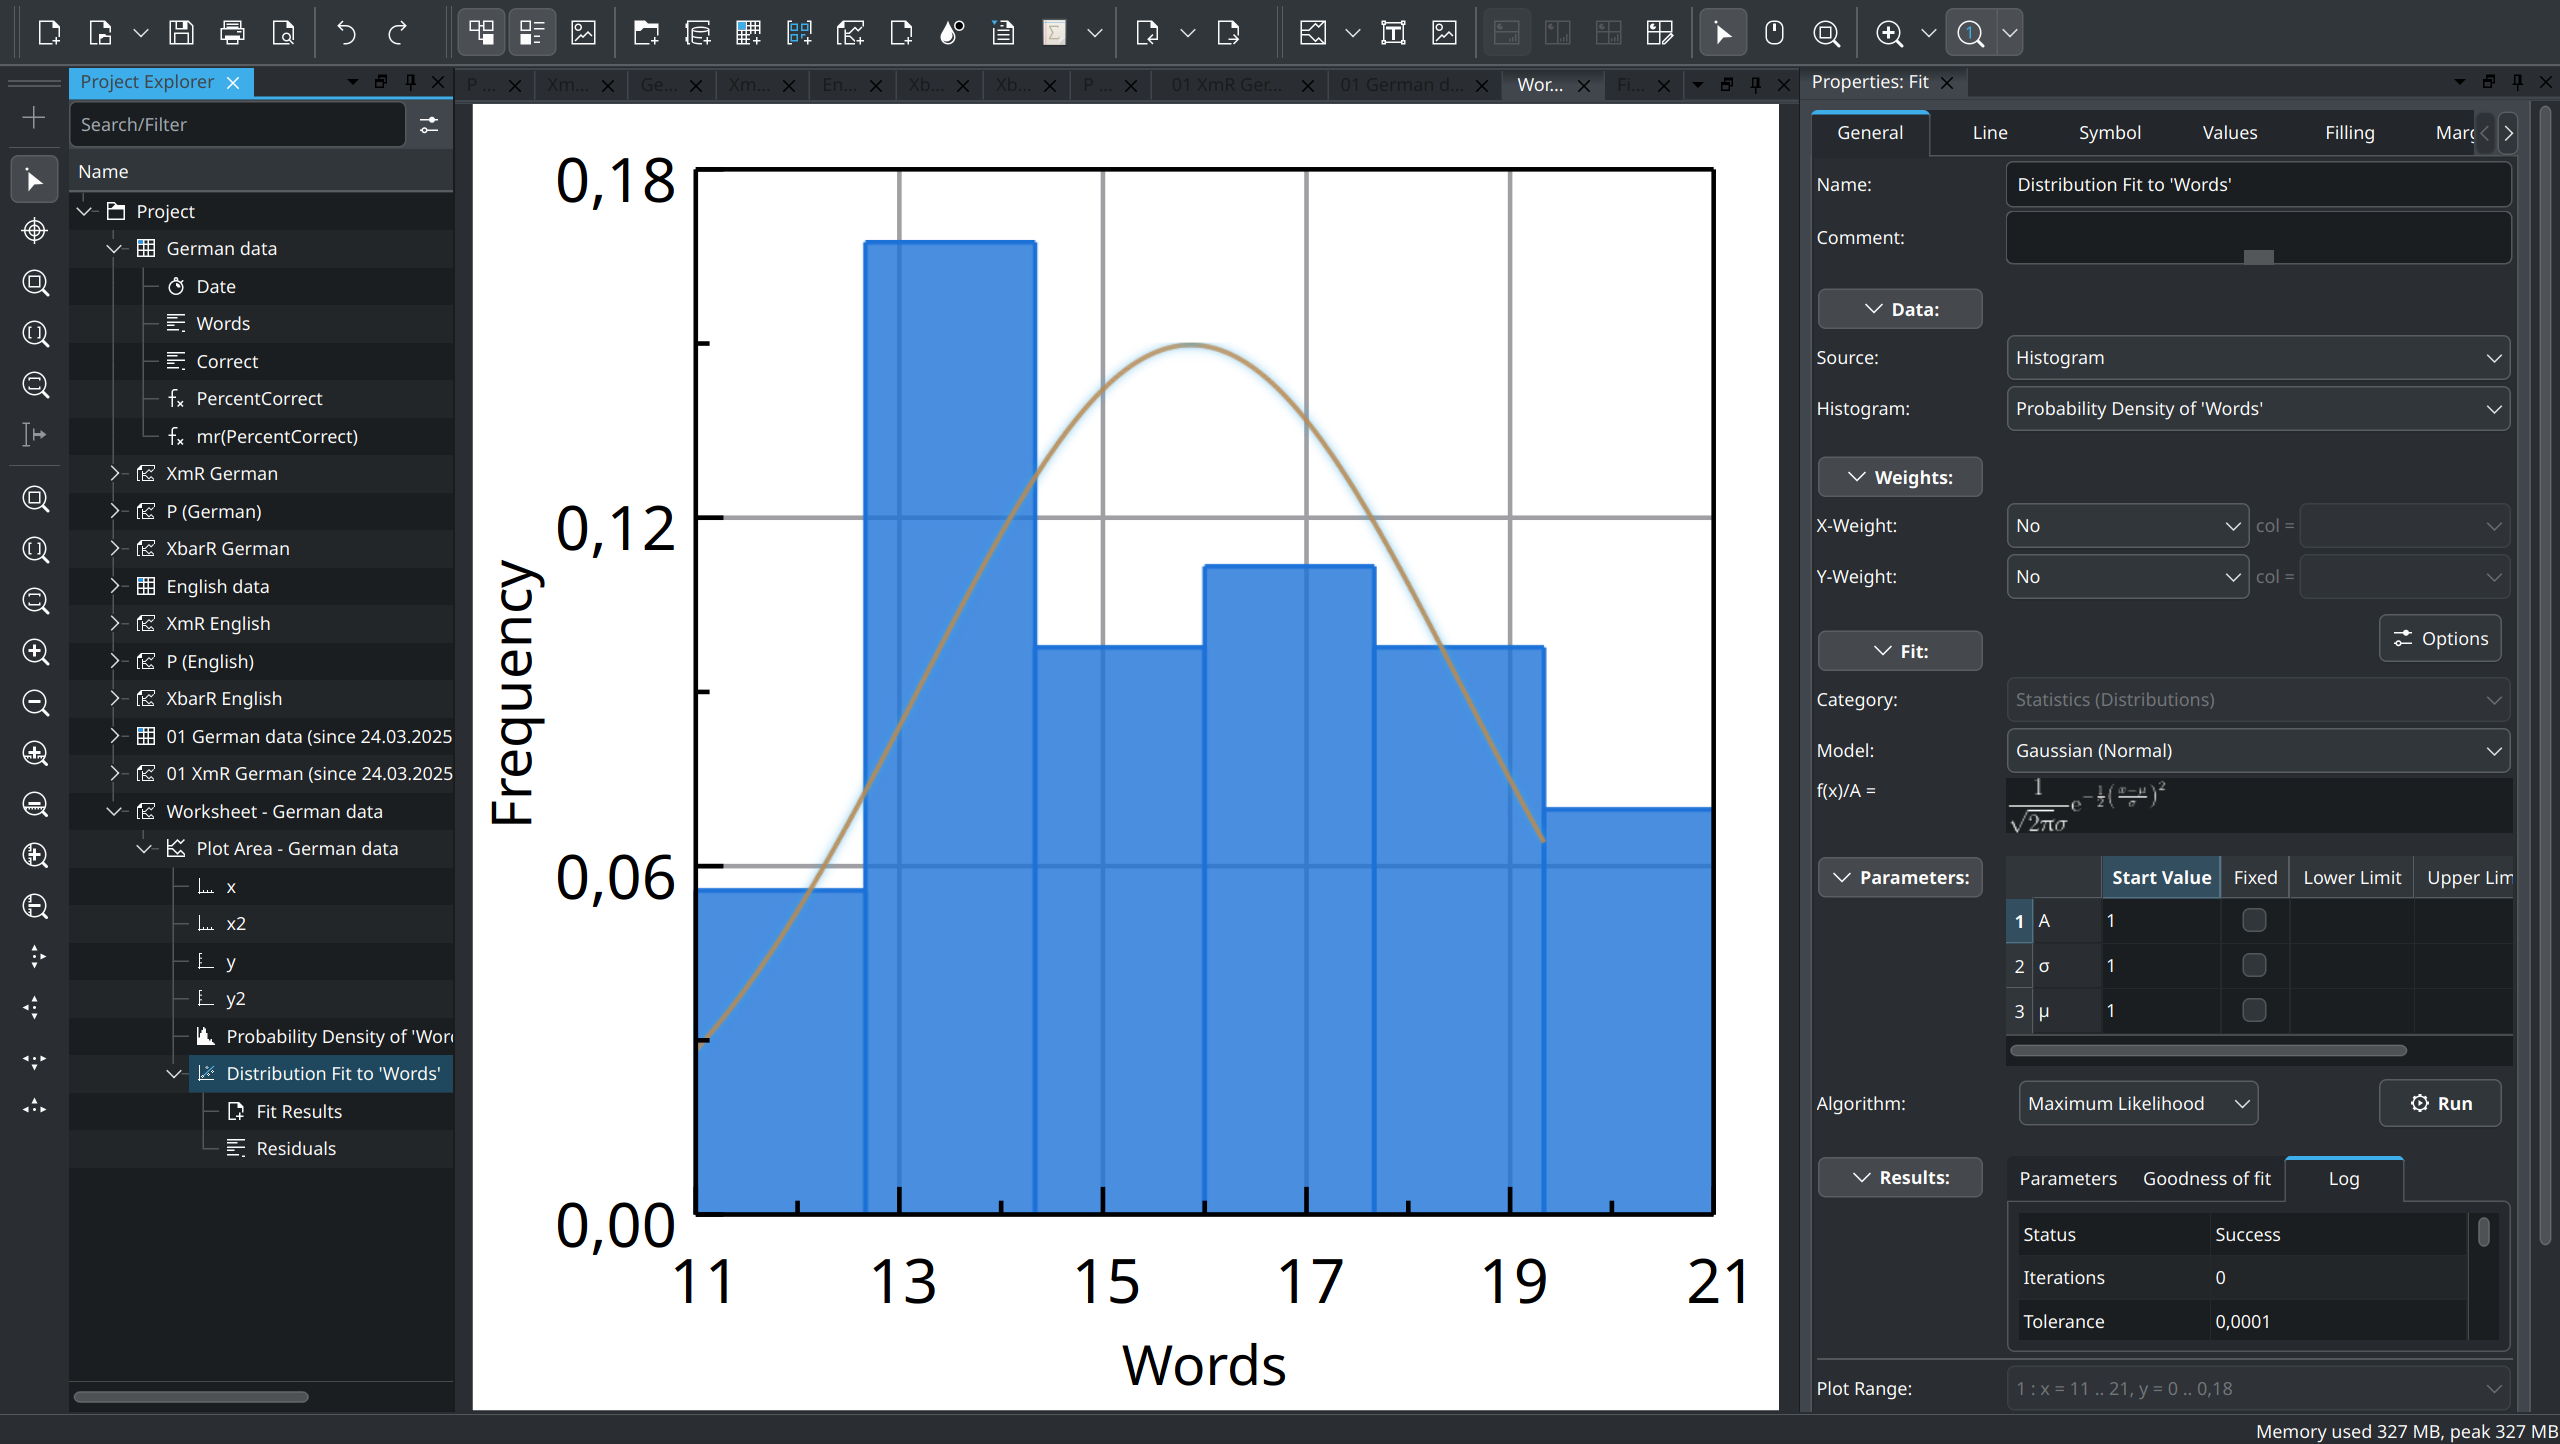Add a text label to the worksheet

tap(1394, 33)
